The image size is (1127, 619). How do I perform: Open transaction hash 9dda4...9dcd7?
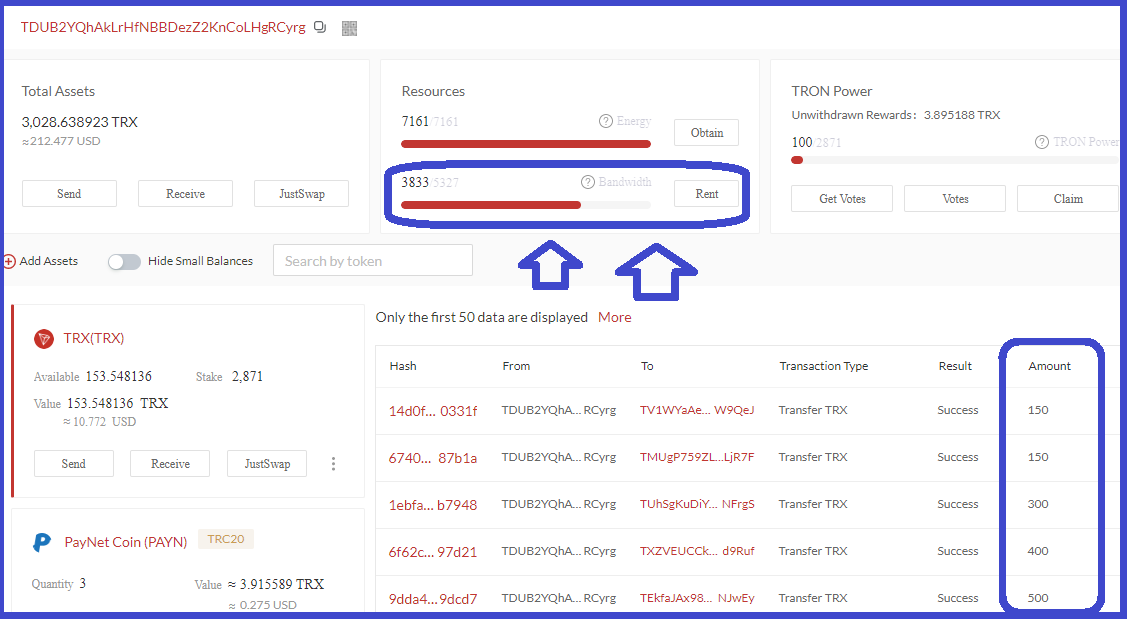coord(433,599)
